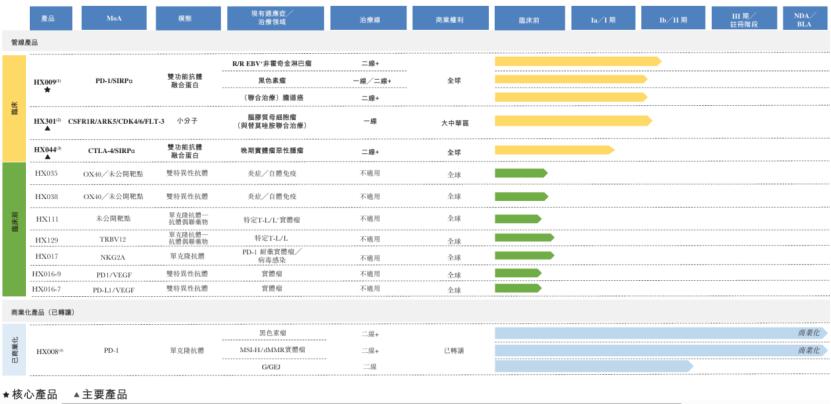Select the NDA/BLA stage header
Viewport: 831px width, 404px height.
coord(802,18)
